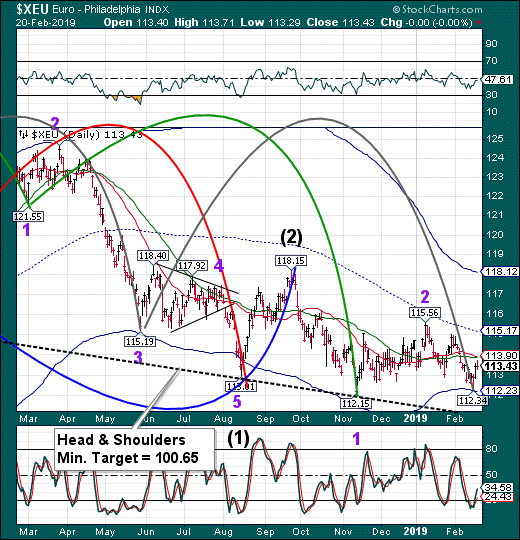Click the stochastic value tag 24.43
Image resolution: width=520 pixels, height=540 pixels.
click(x=498, y=496)
